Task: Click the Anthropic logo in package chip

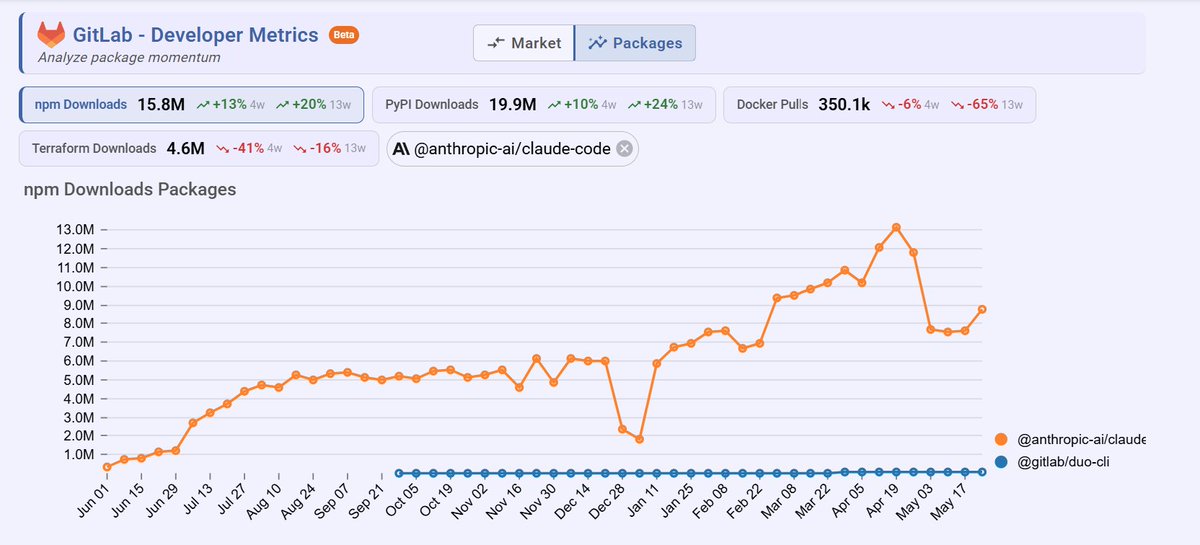Action: pyautogui.click(x=401, y=149)
